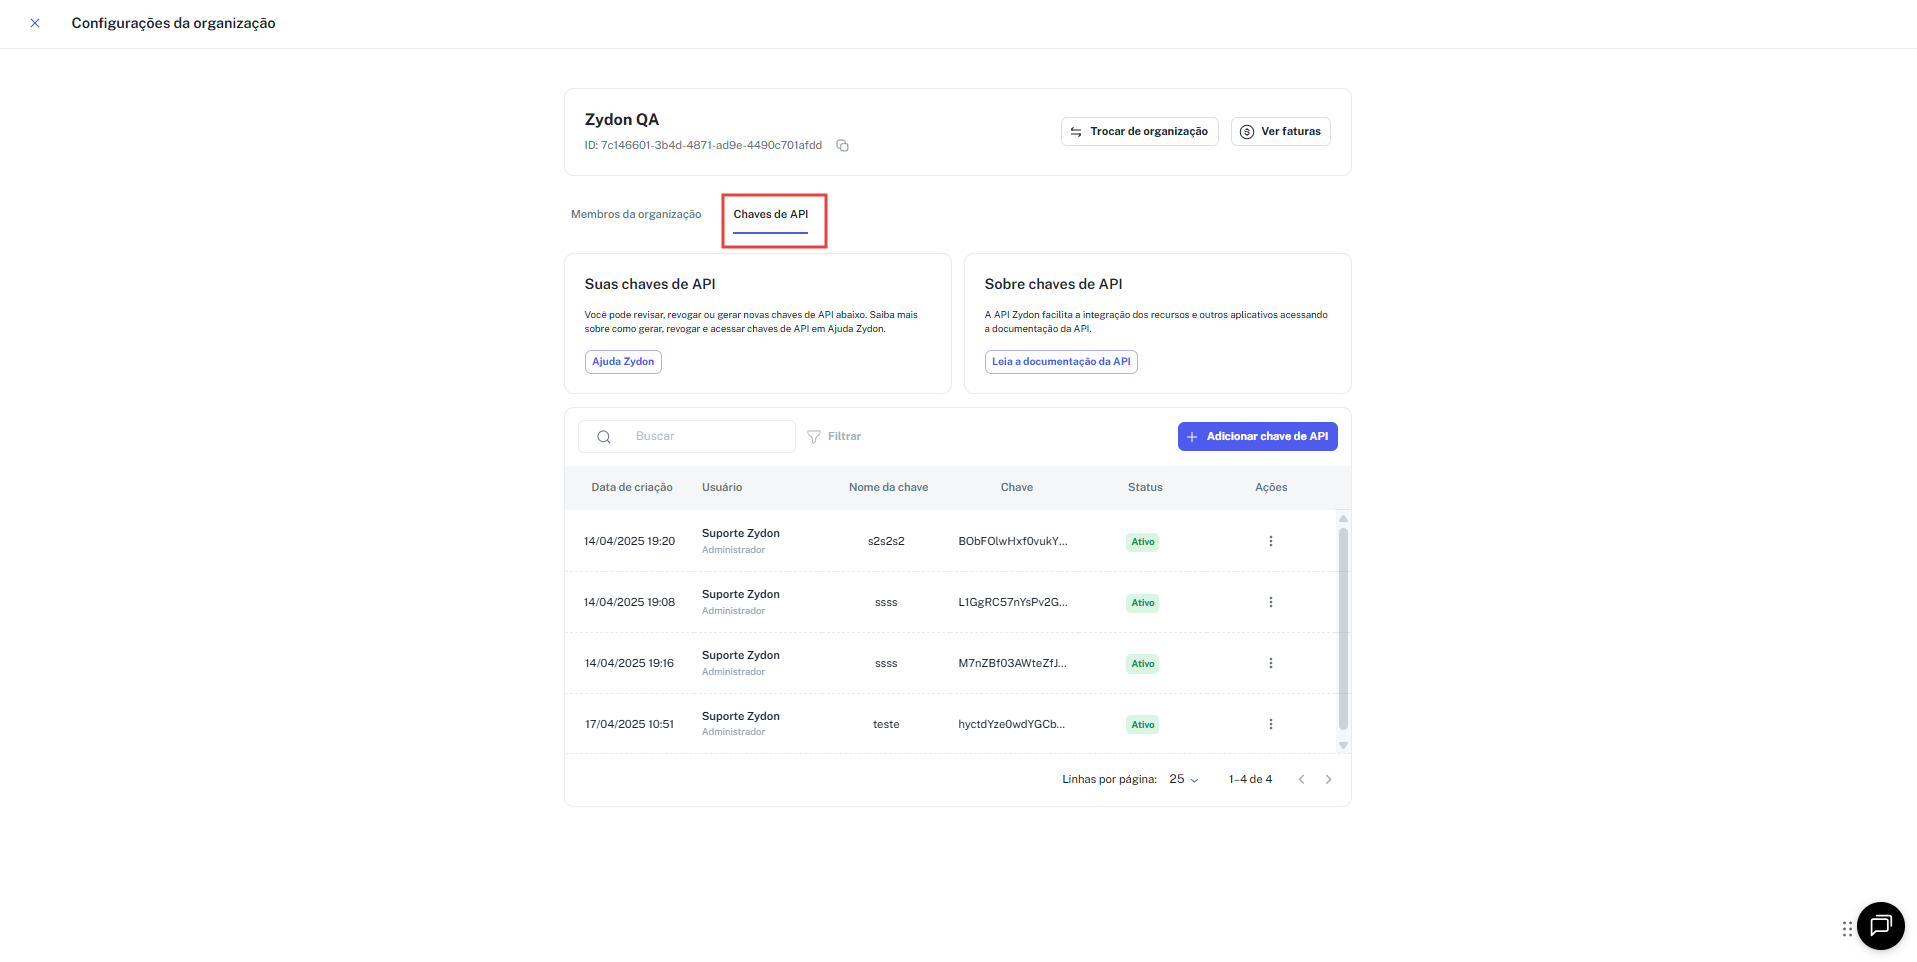The width and height of the screenshot is (1917, 962).
Task: Open actions menu for key L1GgRC57nYsPv2G
Action: tap(1271, 603)
